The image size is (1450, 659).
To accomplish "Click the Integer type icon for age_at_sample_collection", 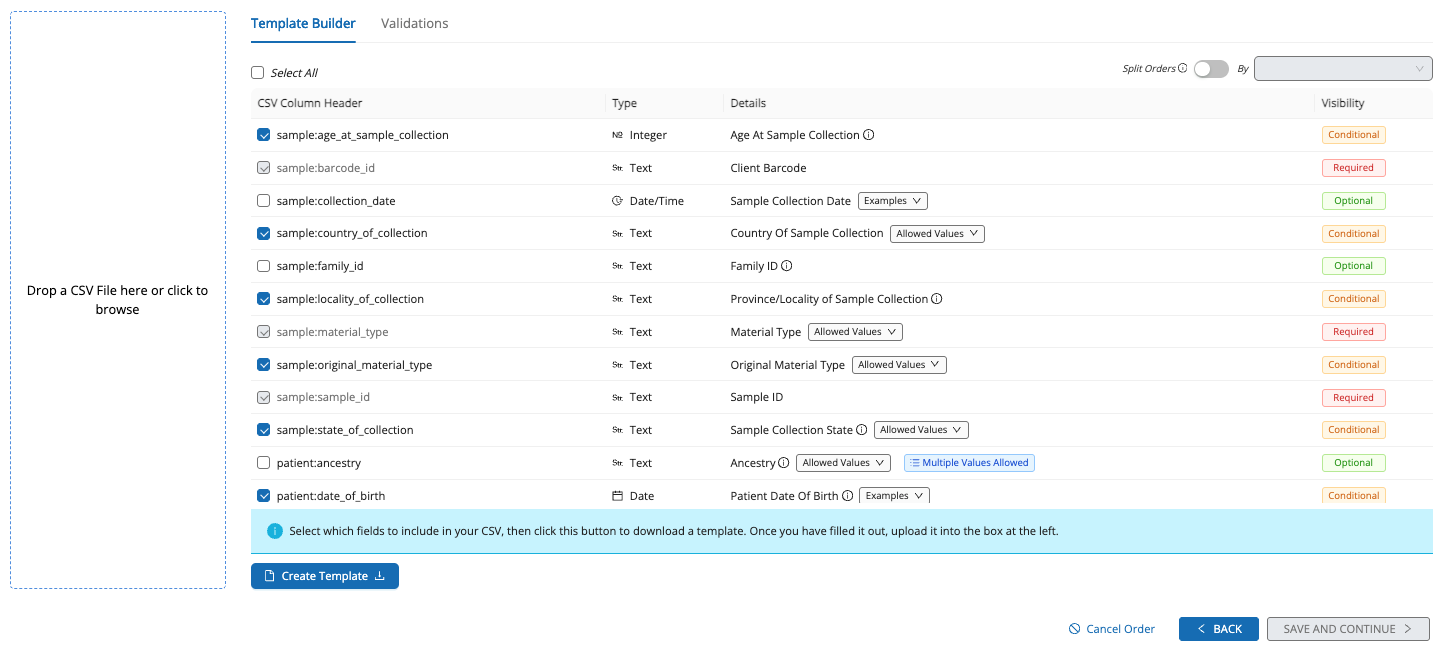I will click(x=617, y=135).
